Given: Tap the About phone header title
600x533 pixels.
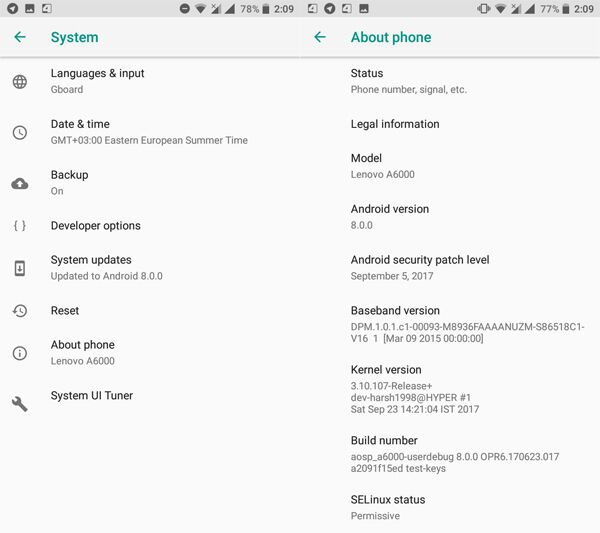Looking at the screenshot, I should (x=391, y=37).
